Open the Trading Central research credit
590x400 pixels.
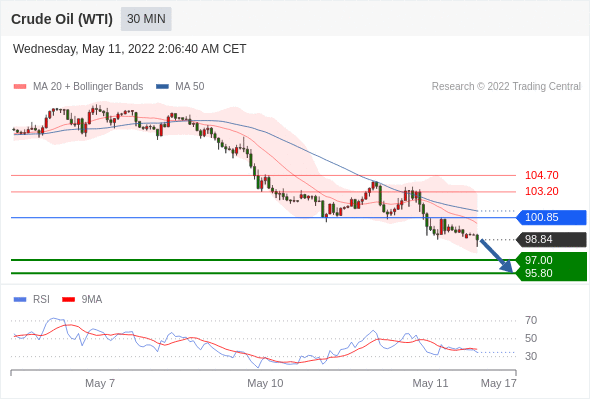pyautogui.click(x=506, y=87)
